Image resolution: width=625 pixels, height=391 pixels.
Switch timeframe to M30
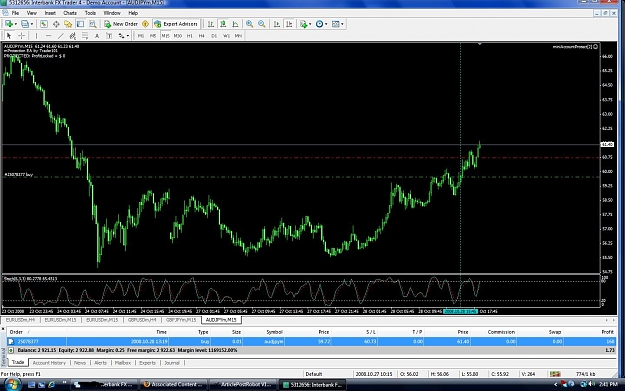coord(177,36)
